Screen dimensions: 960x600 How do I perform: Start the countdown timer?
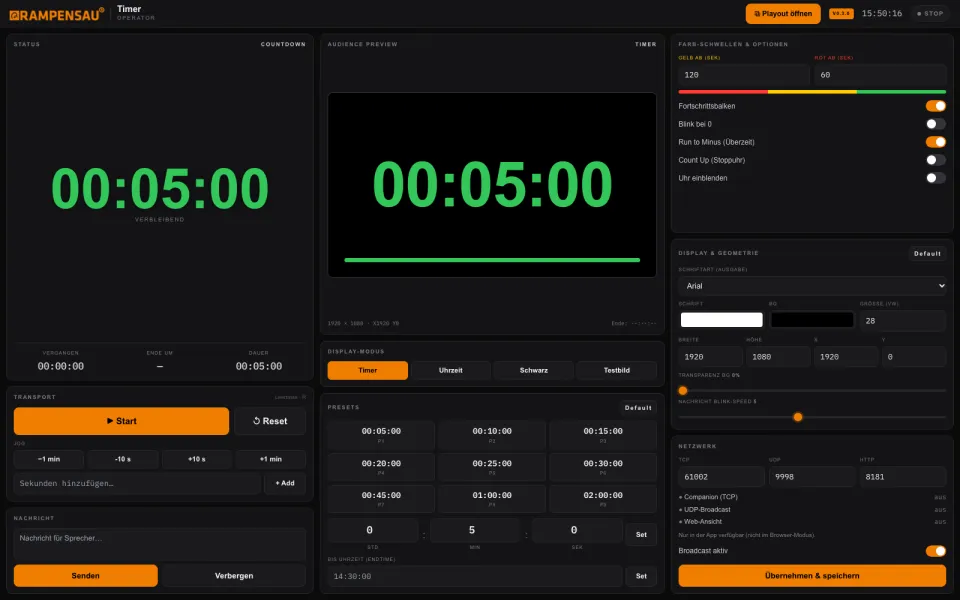pos(121,421)
